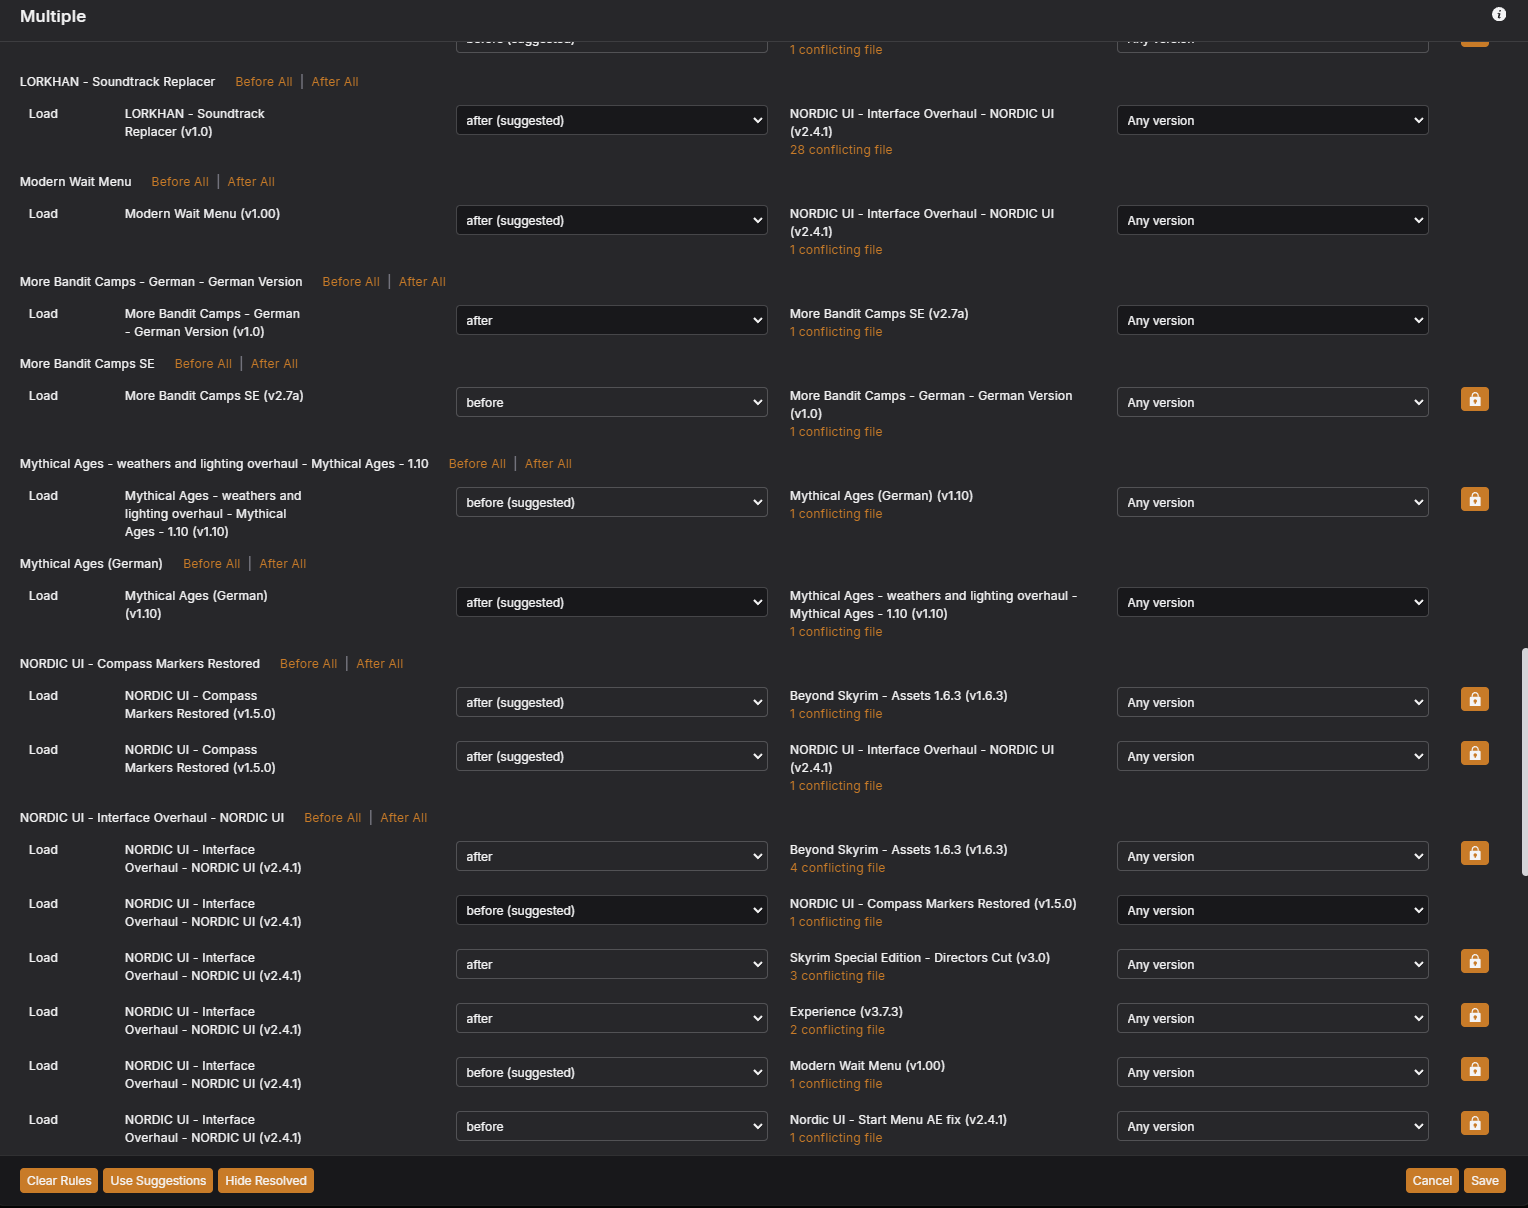Viewport: 1528px width, 1208px height.
Task: Click lock icon for Nordic UI Start Menu fix
Action: [1474, 1123]
